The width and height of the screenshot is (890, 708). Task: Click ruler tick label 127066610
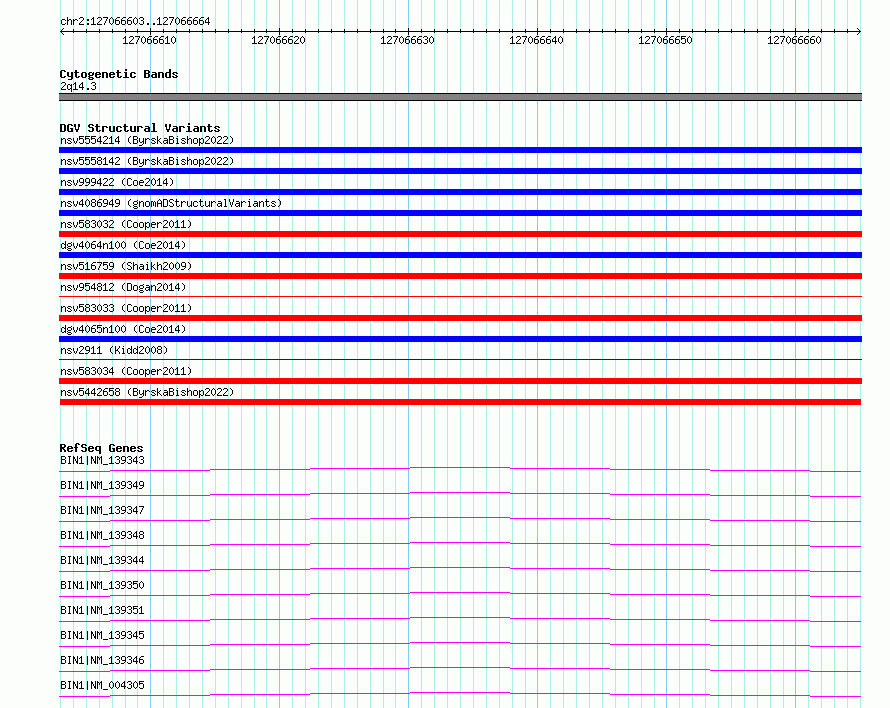tap(149, 40)
